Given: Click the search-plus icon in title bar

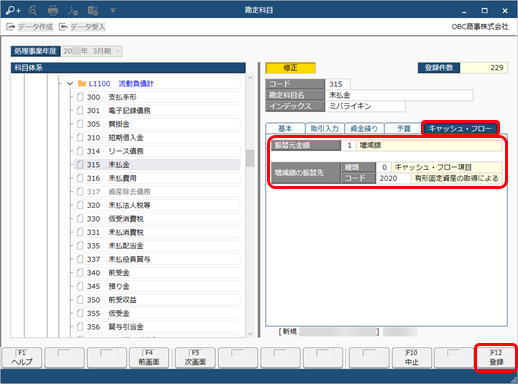Looking at the screenshot, I should tap(13, 10).
